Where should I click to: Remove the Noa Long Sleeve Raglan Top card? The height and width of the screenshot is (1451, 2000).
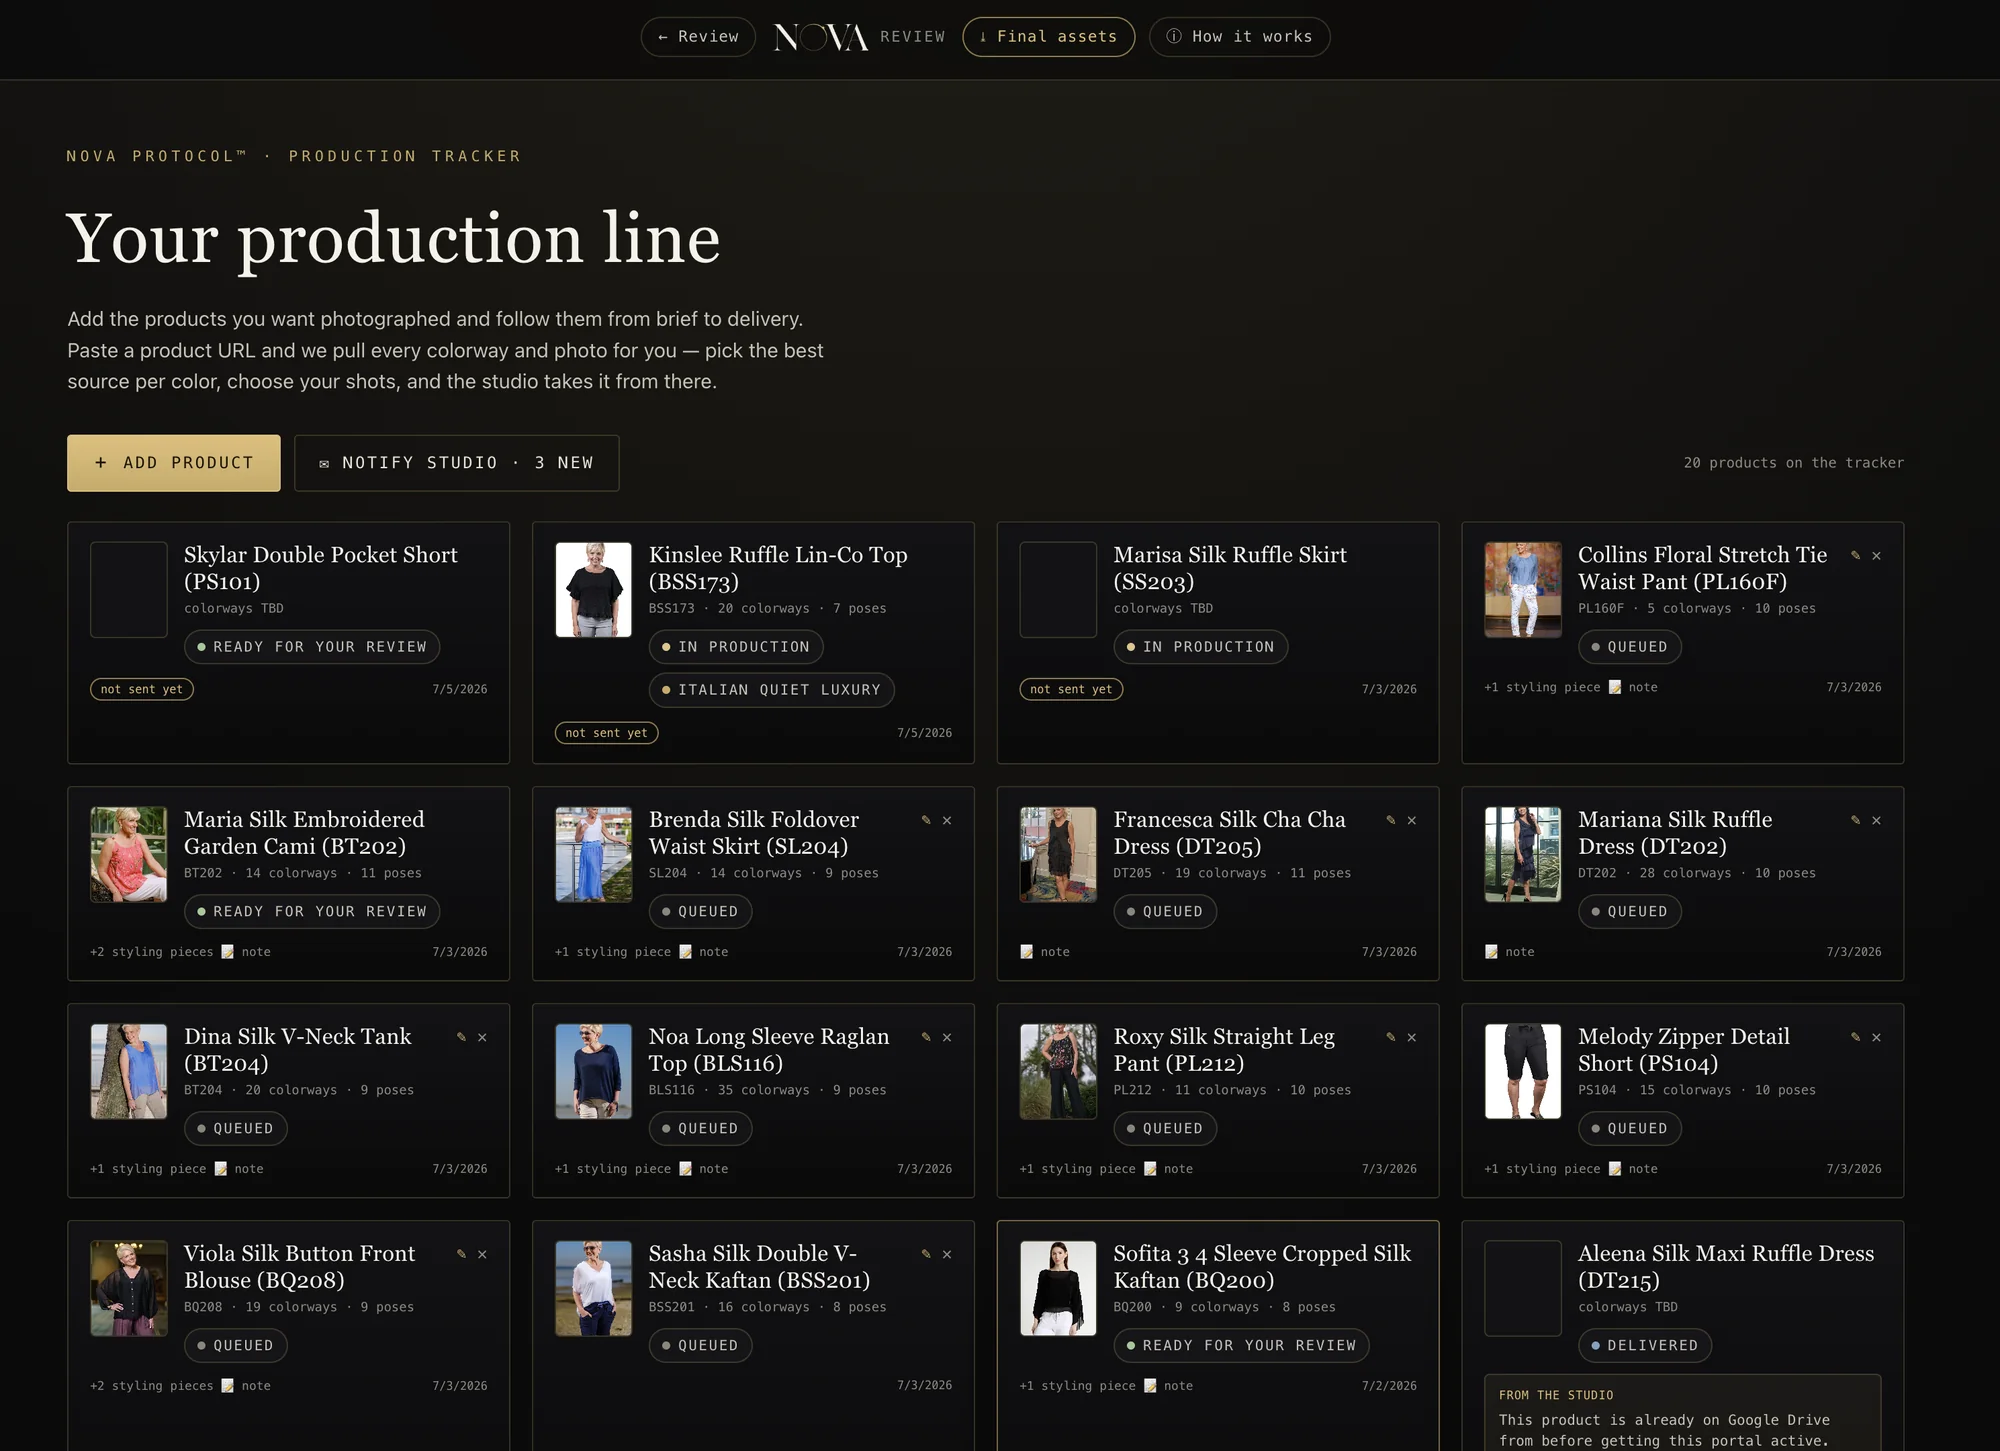click(x=947, y=1038)
